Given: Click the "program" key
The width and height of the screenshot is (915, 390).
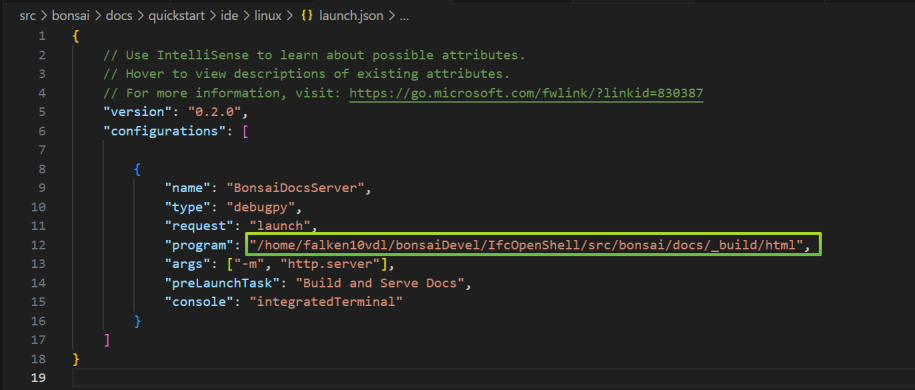Looking at the screenshot, I should click(200, 245).
